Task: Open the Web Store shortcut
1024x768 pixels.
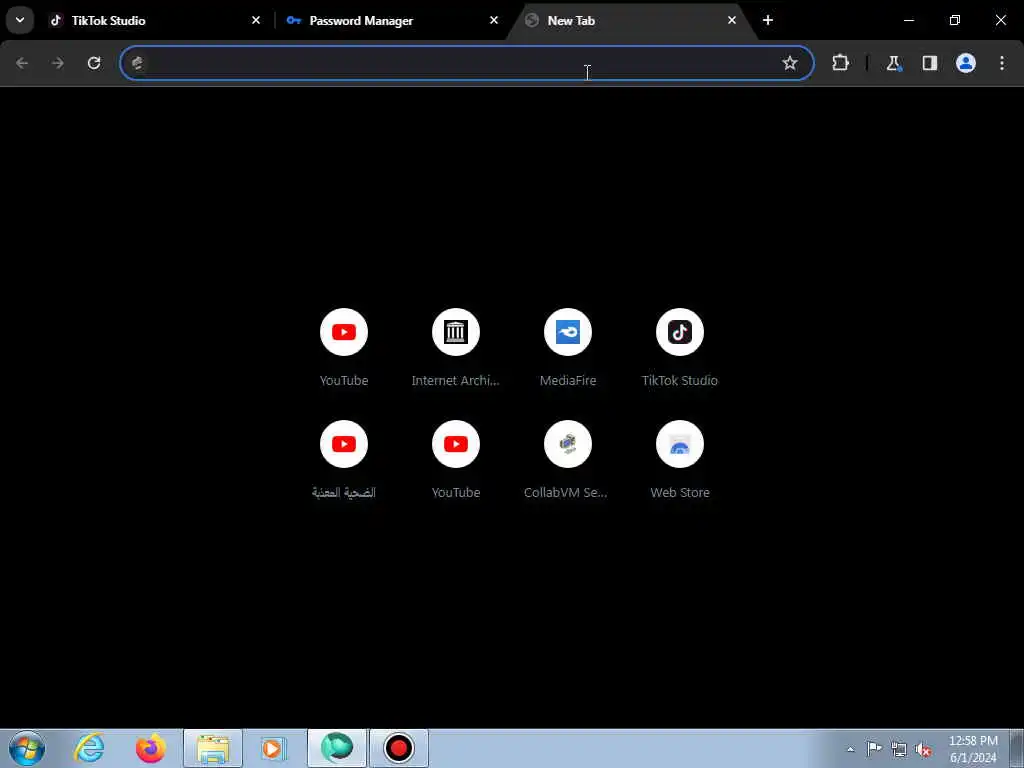Action: pyautogui.click(x=680, y=460)
